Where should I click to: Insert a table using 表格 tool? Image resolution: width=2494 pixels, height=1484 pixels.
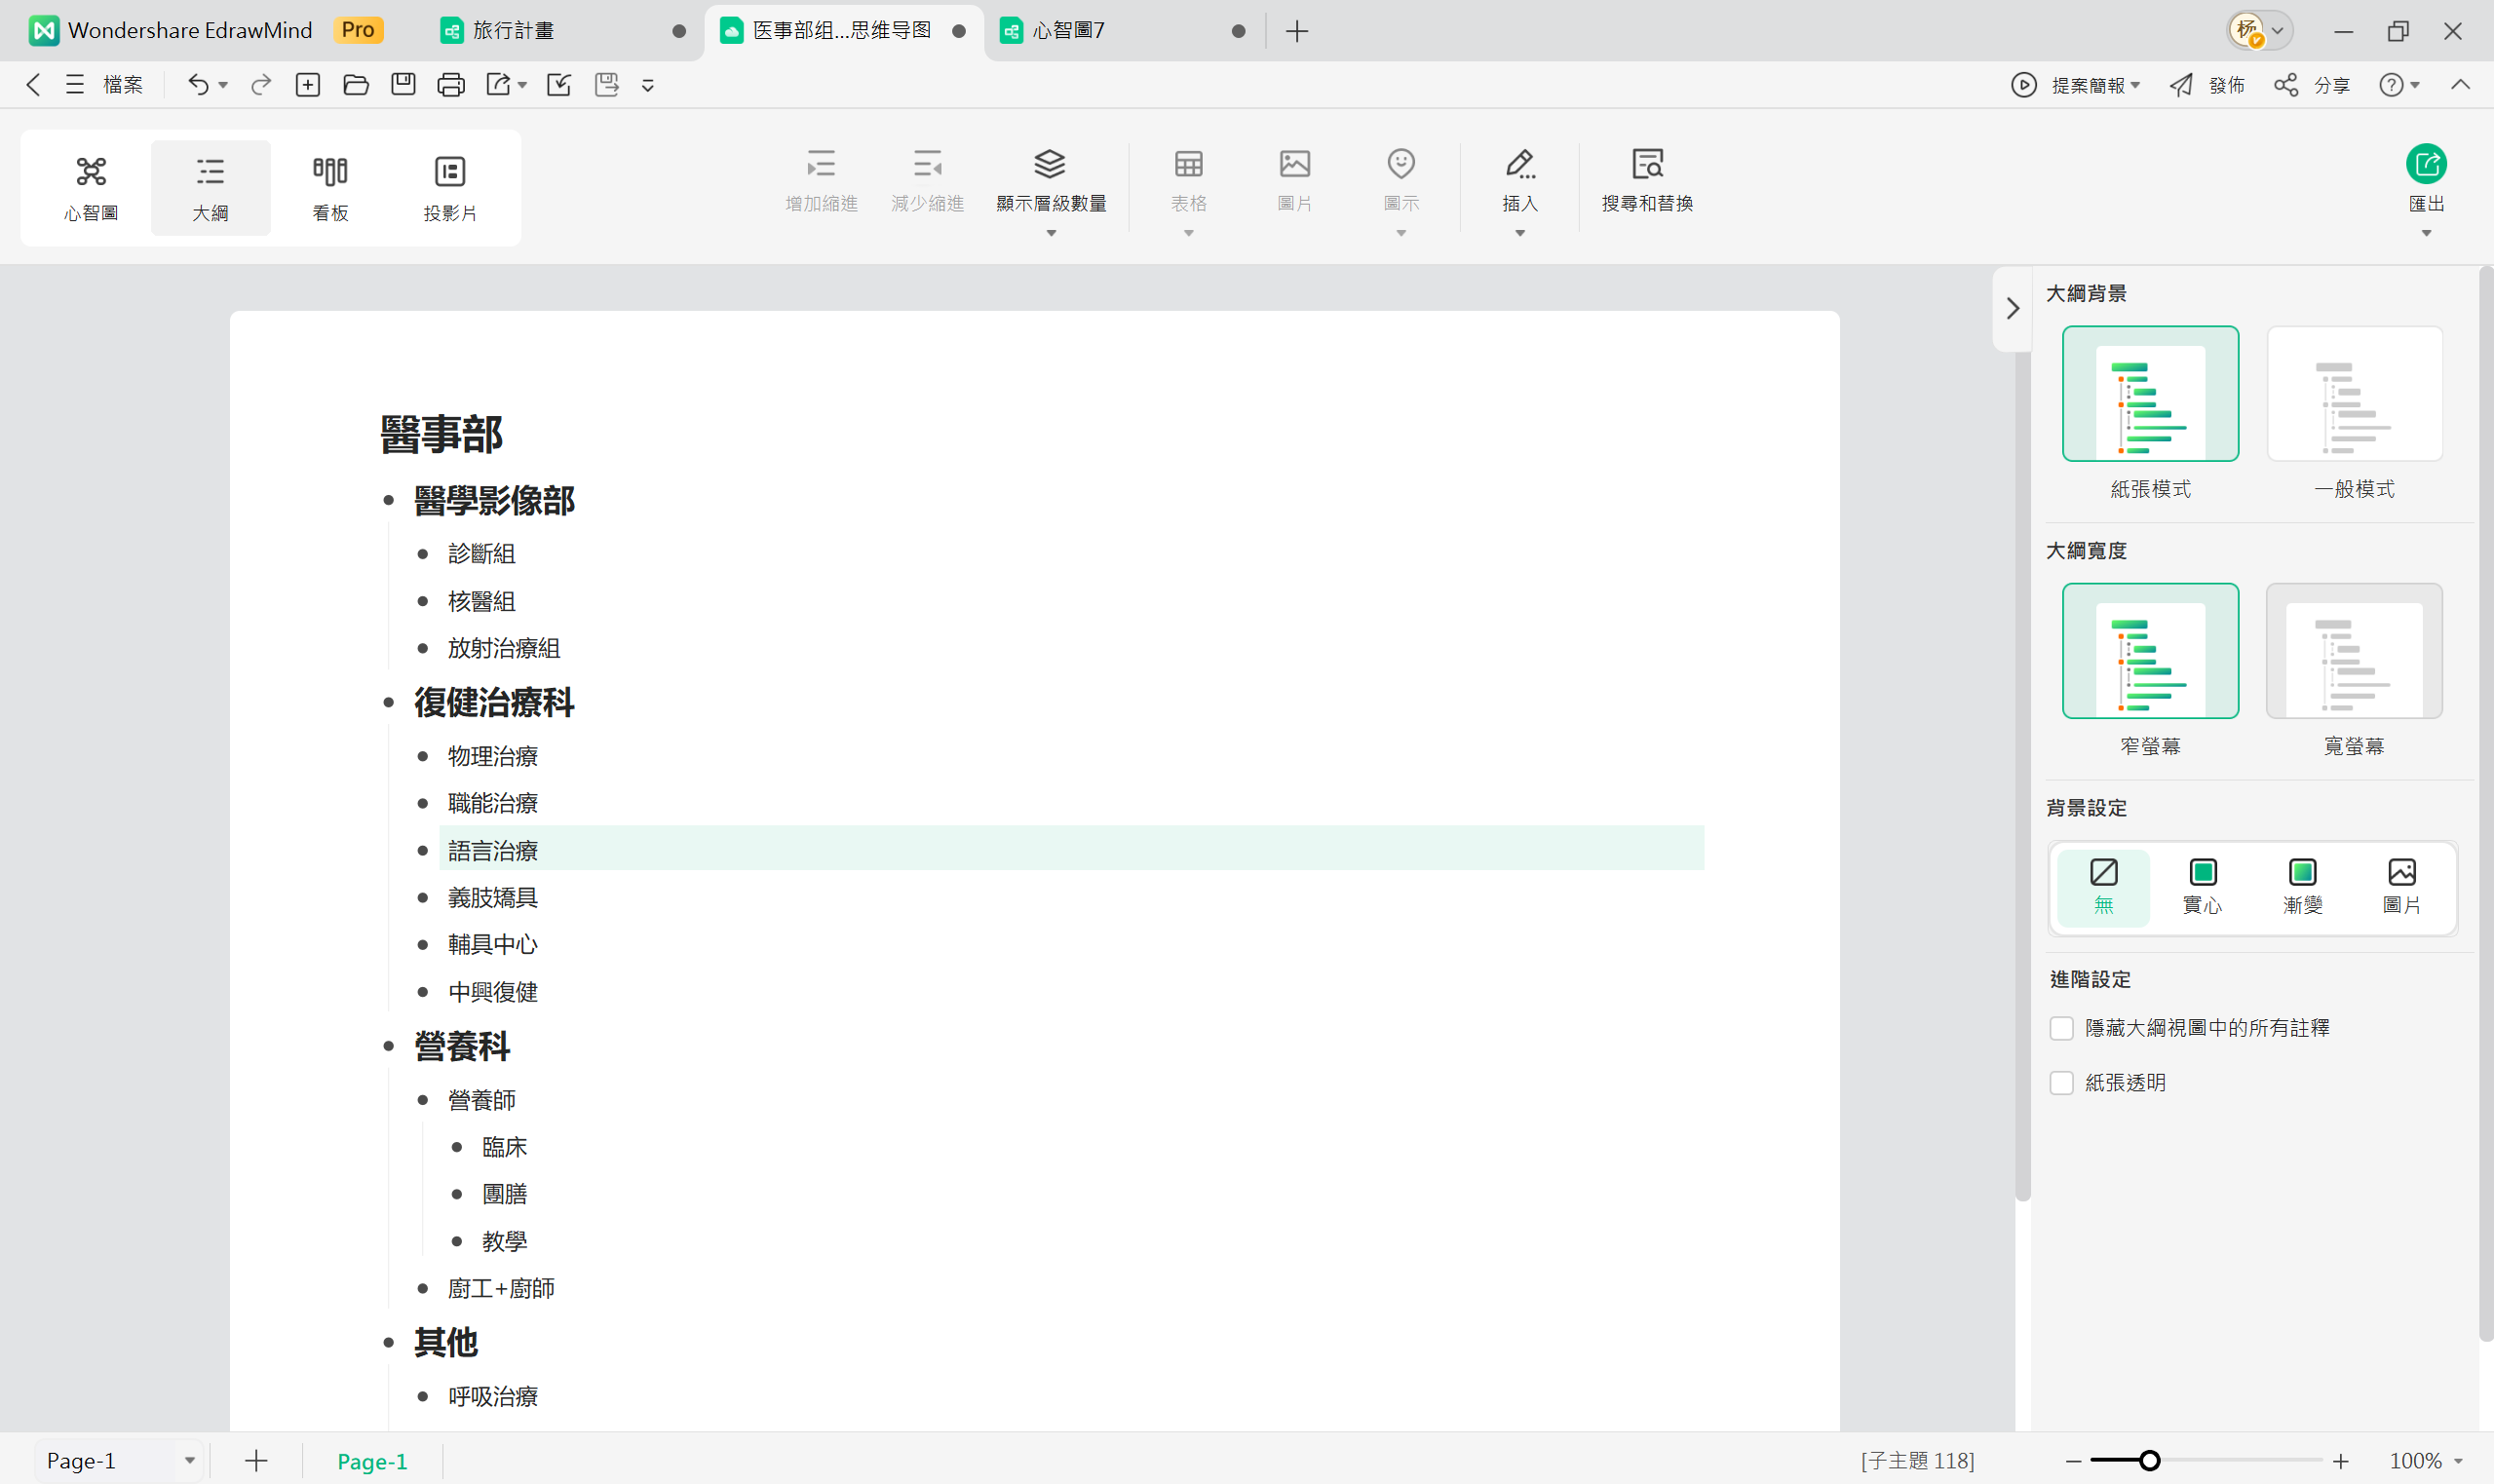click(x=1189, y=180)
